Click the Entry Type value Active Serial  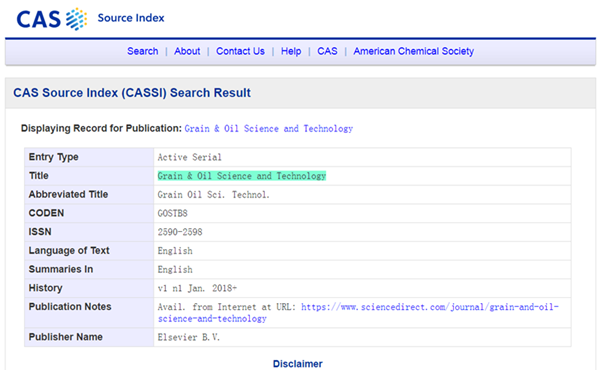[189, 157]
